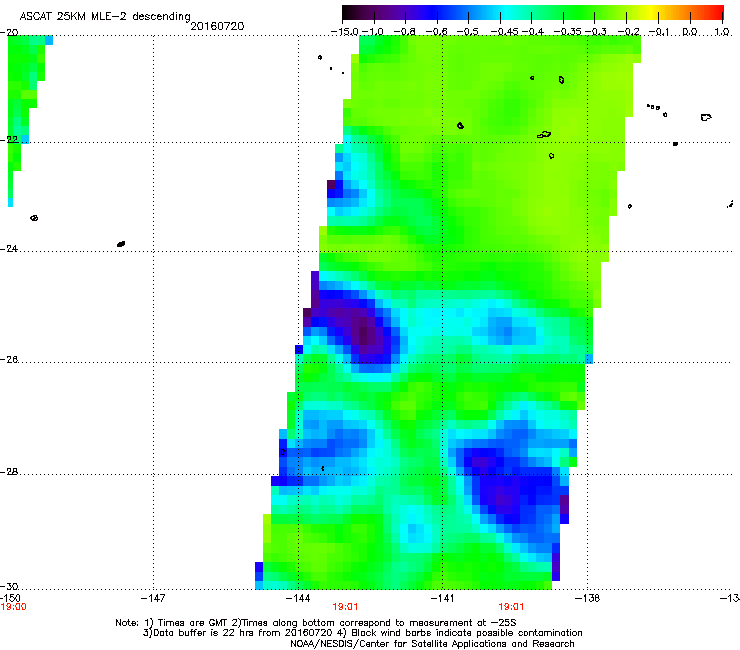Click the -30 latitude axis label
740x650 pixels.
click(x=9, y=586)
